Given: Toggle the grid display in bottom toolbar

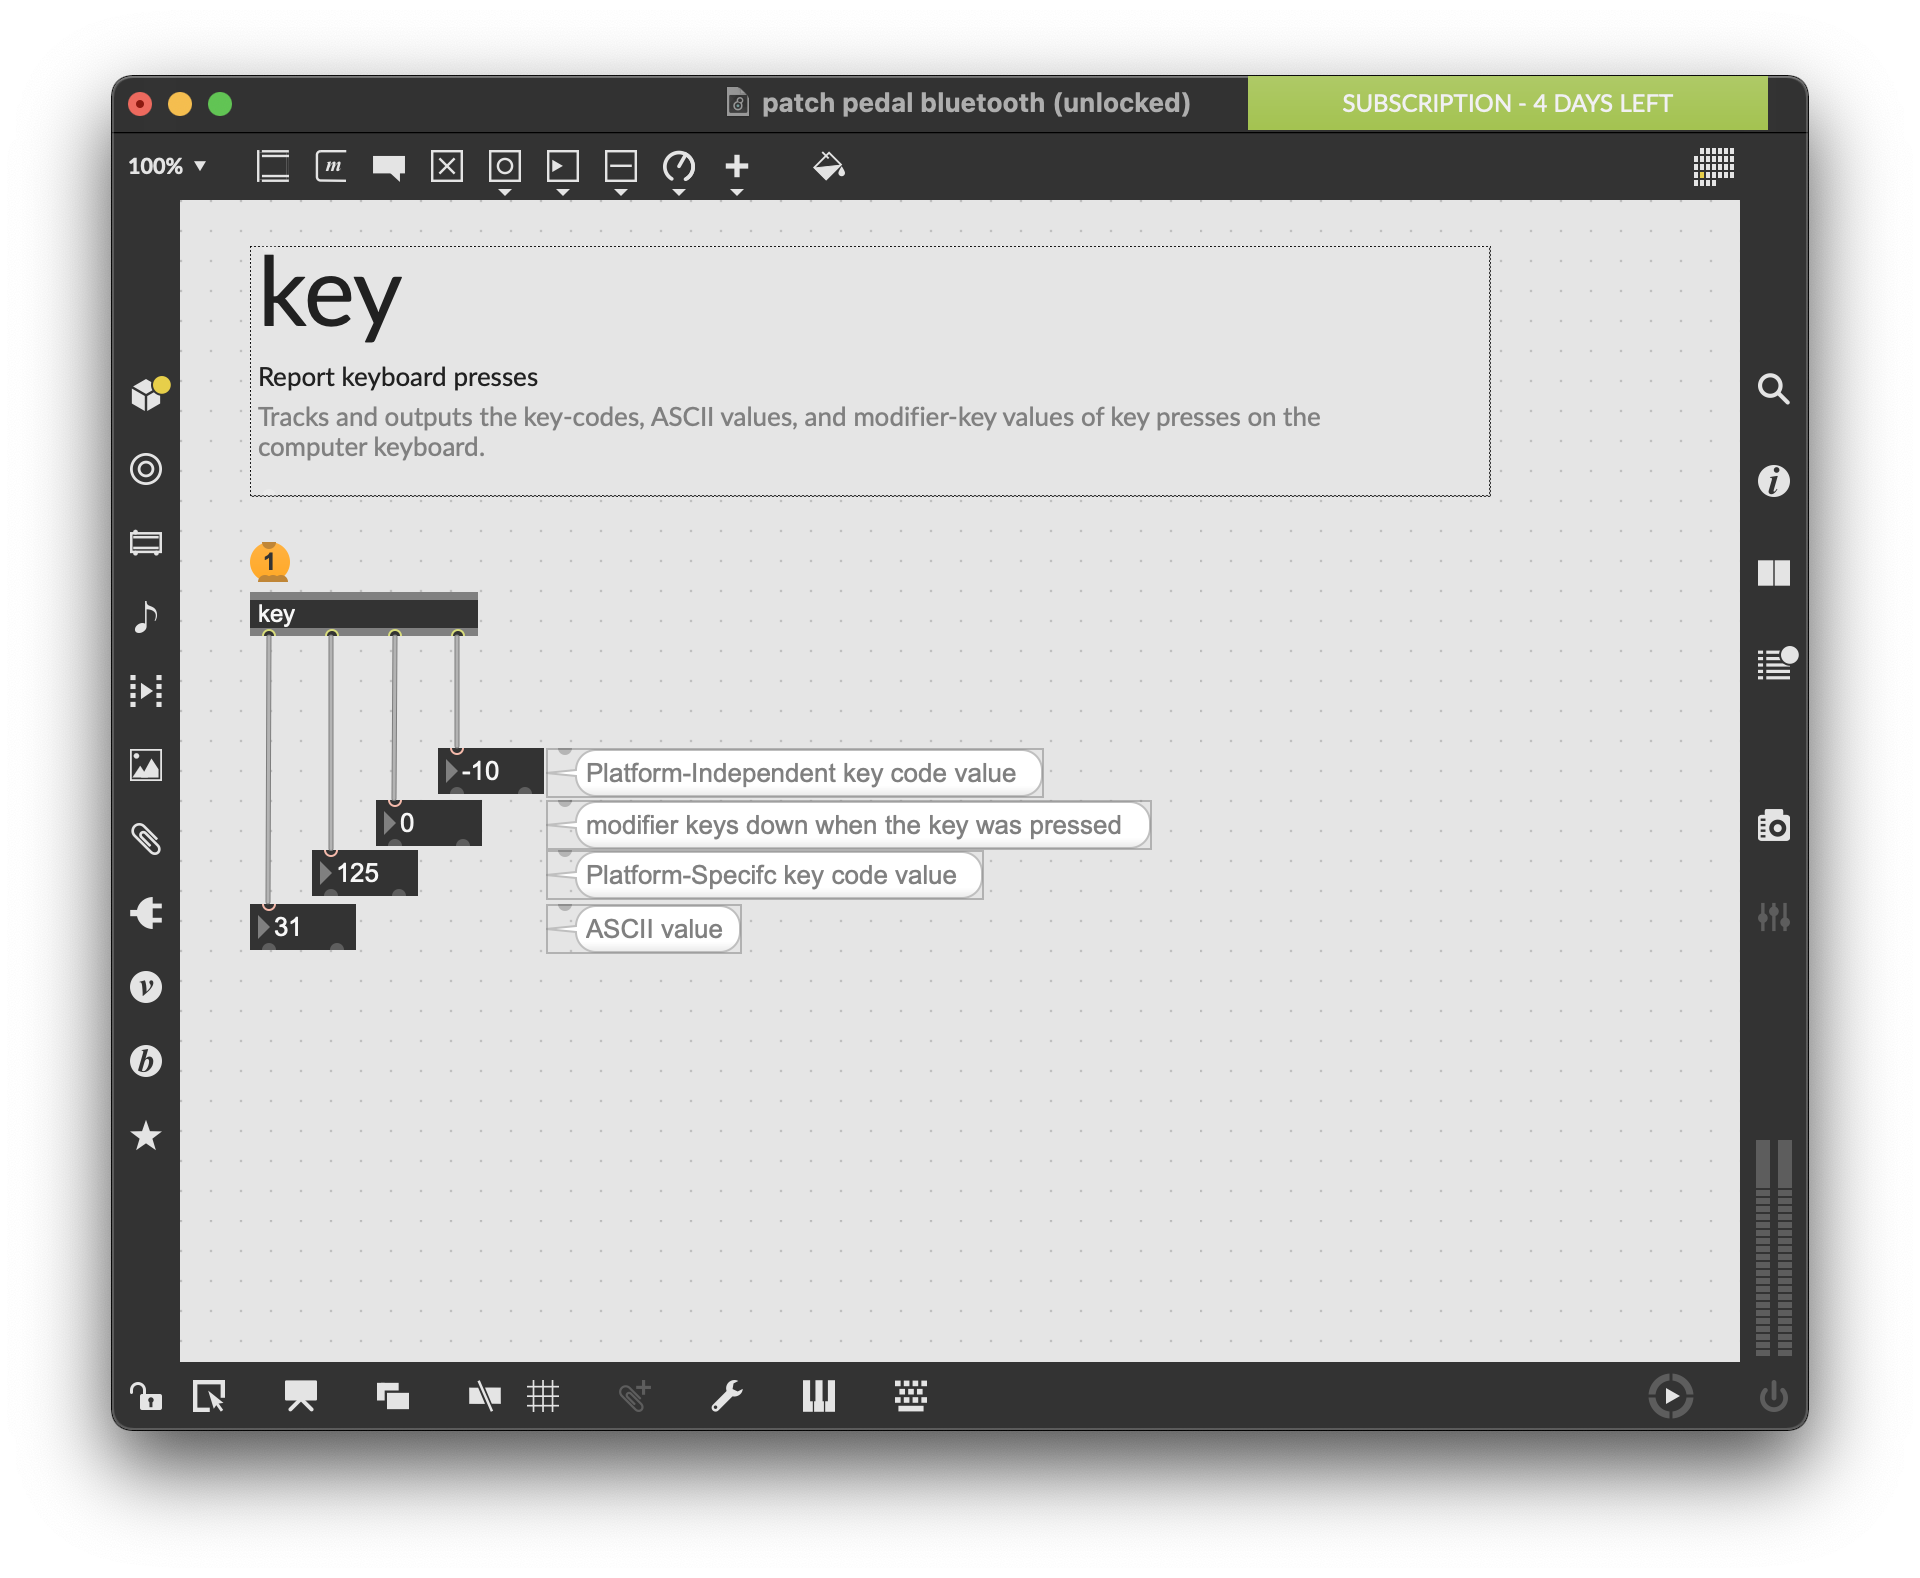Looking at the screenshot, I should (x=543, y=1396).
